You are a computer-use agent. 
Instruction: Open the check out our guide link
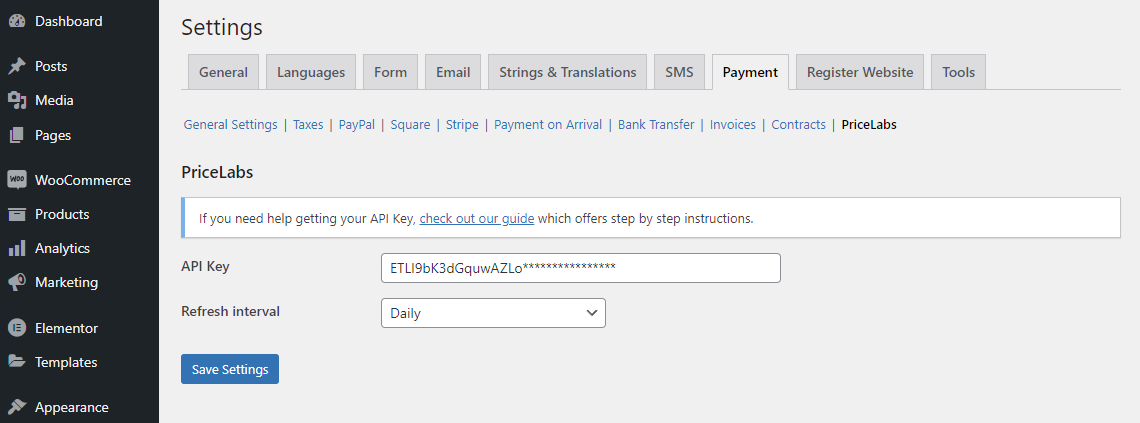(x=477, y=218)
